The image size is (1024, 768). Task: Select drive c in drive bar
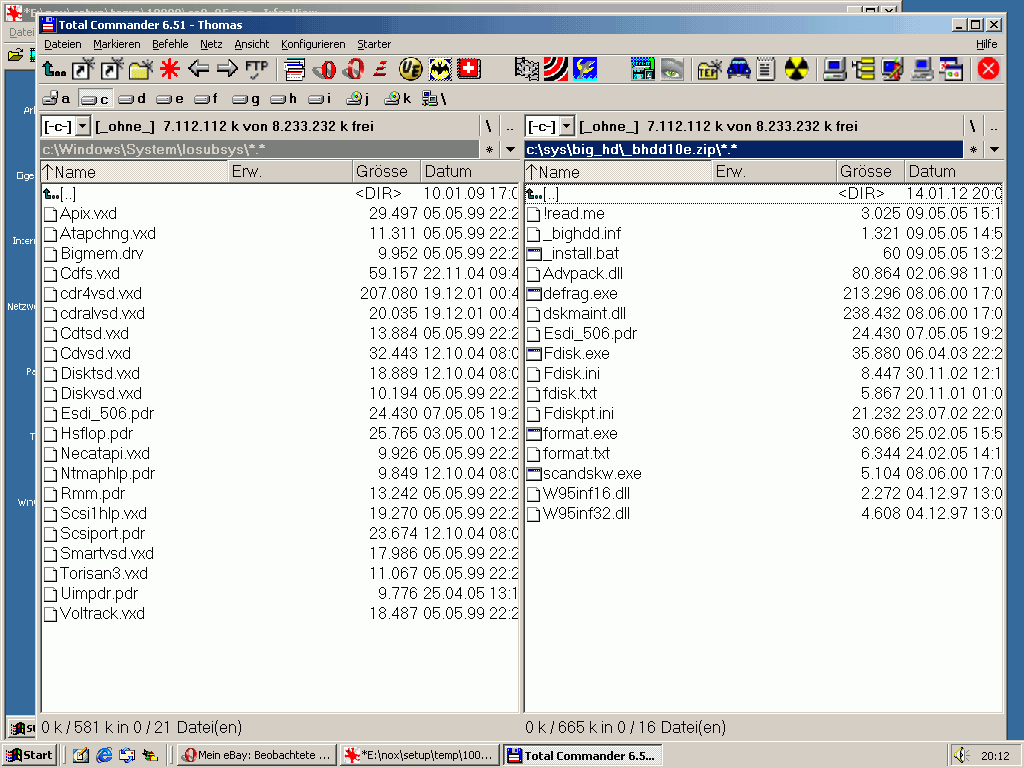point(95,99)
